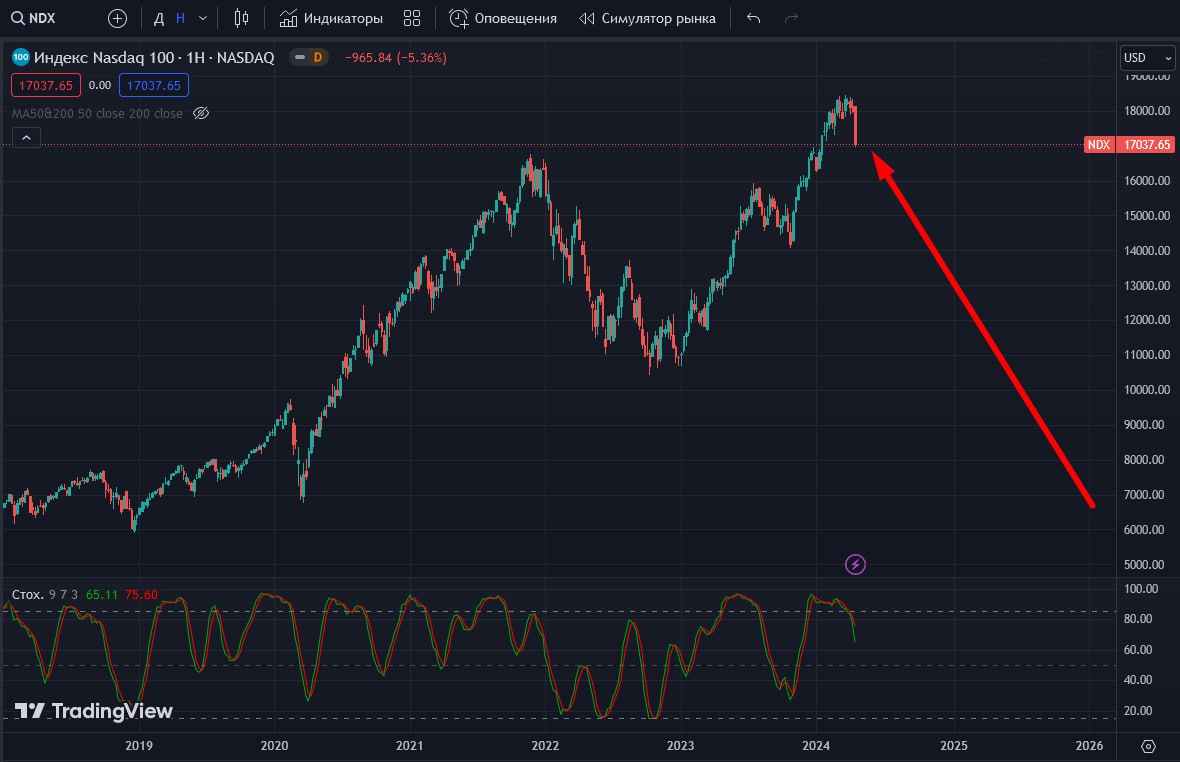
Task: Click the 80.00 stochastic axis label
Action: 1138,618
